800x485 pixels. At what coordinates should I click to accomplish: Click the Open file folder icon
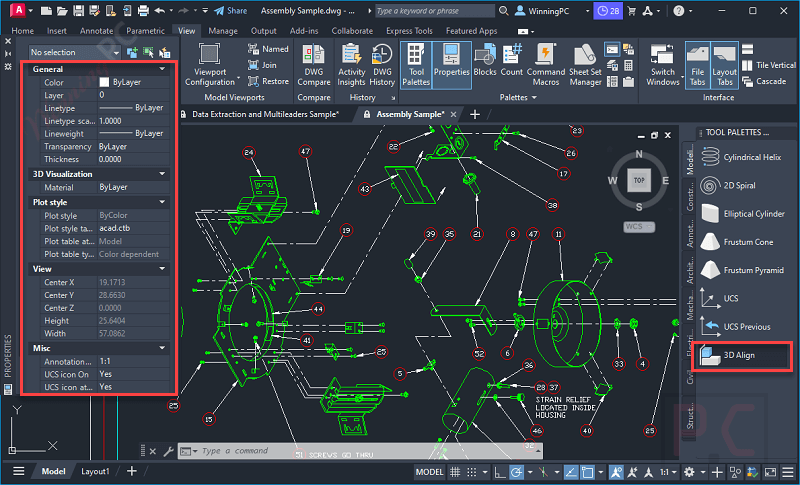point(62,11)
